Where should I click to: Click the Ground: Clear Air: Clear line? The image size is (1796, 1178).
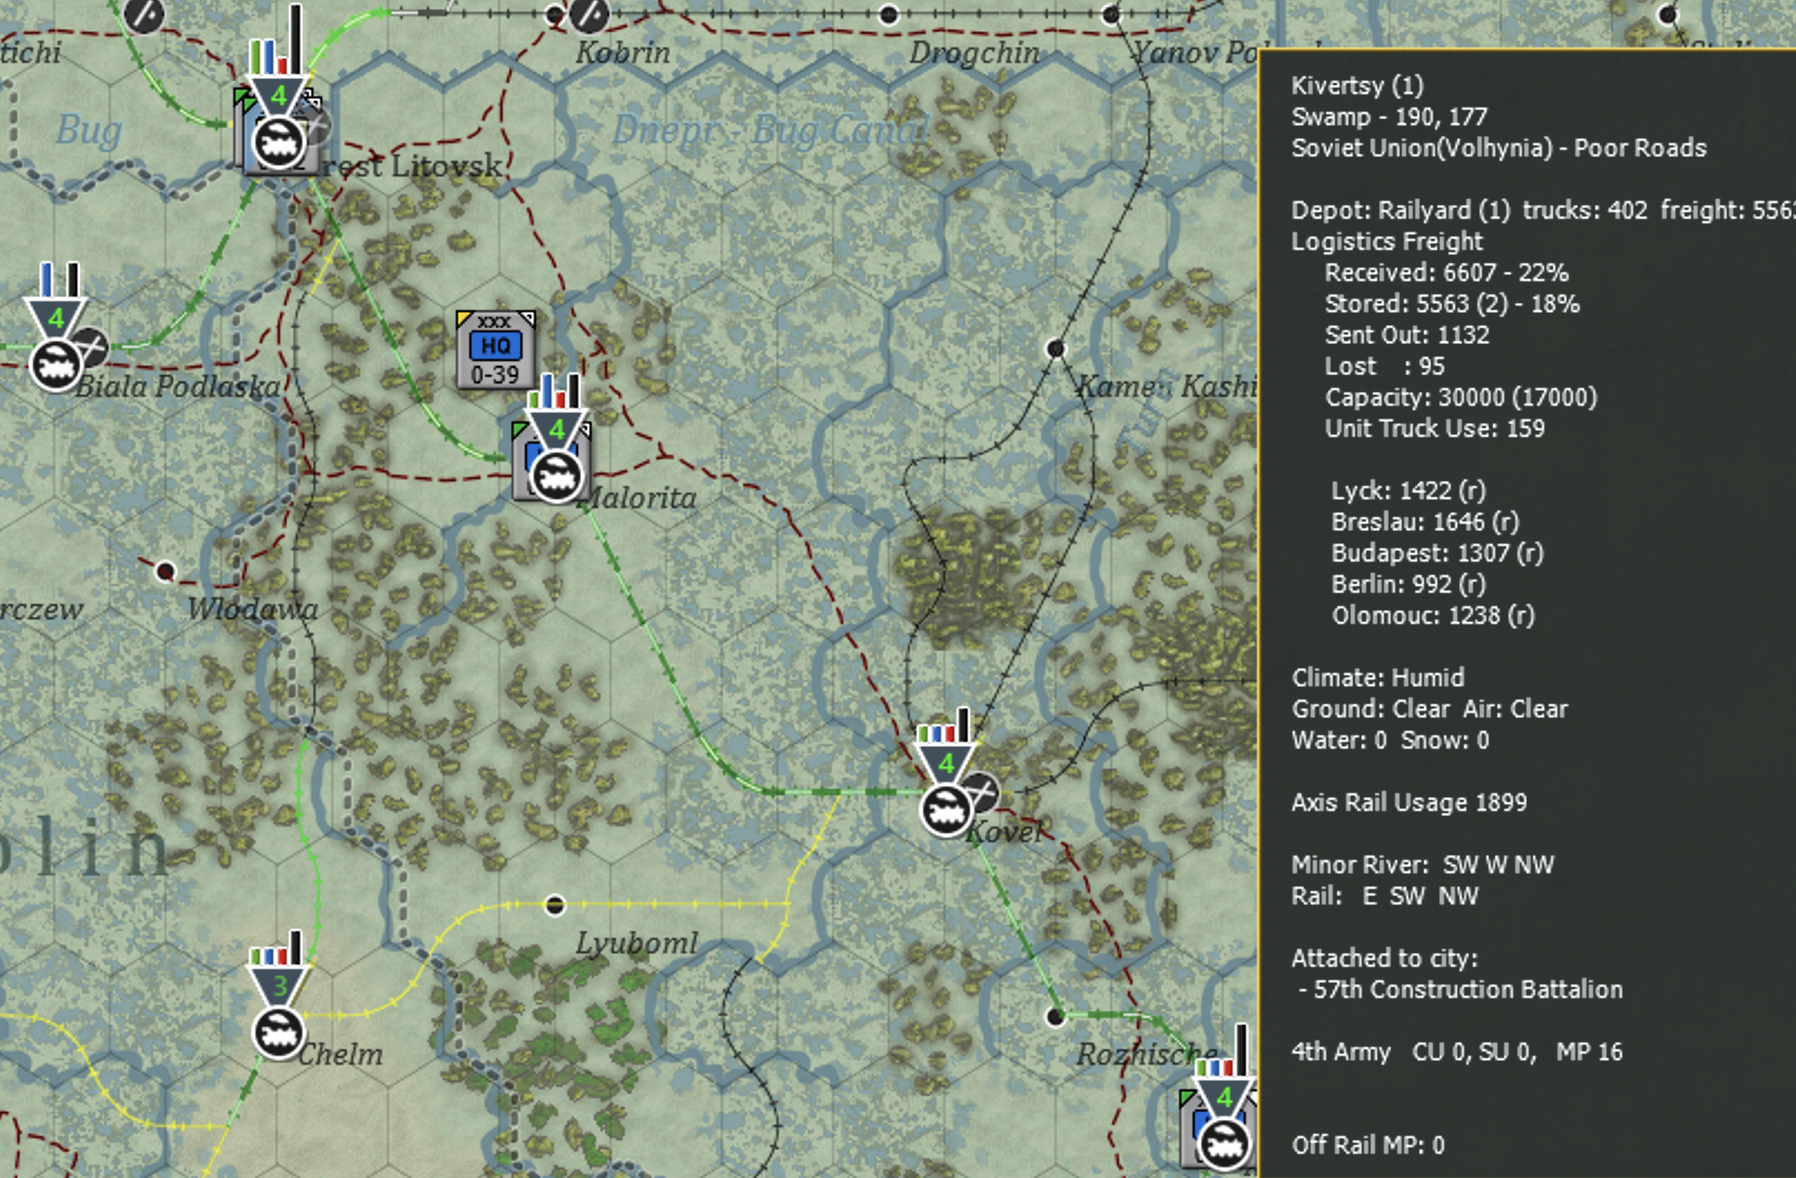tap(1430, 709)
